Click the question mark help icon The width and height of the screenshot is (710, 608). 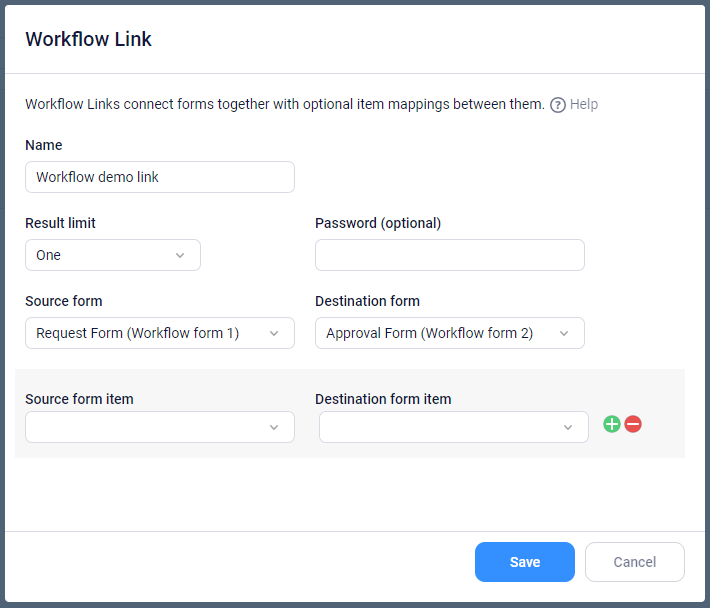point(557,105)
